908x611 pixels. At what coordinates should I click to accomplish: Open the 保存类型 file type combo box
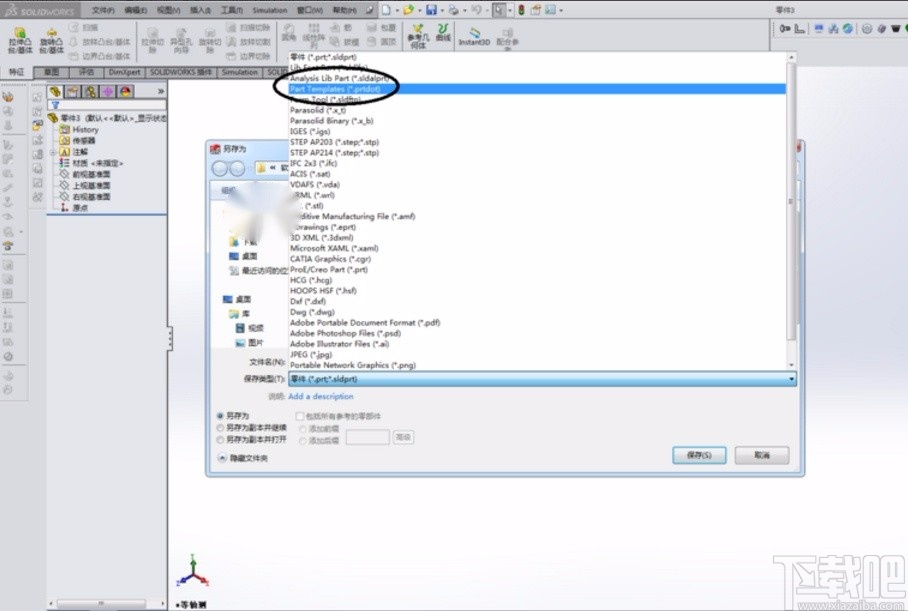(x=543, y=379)
